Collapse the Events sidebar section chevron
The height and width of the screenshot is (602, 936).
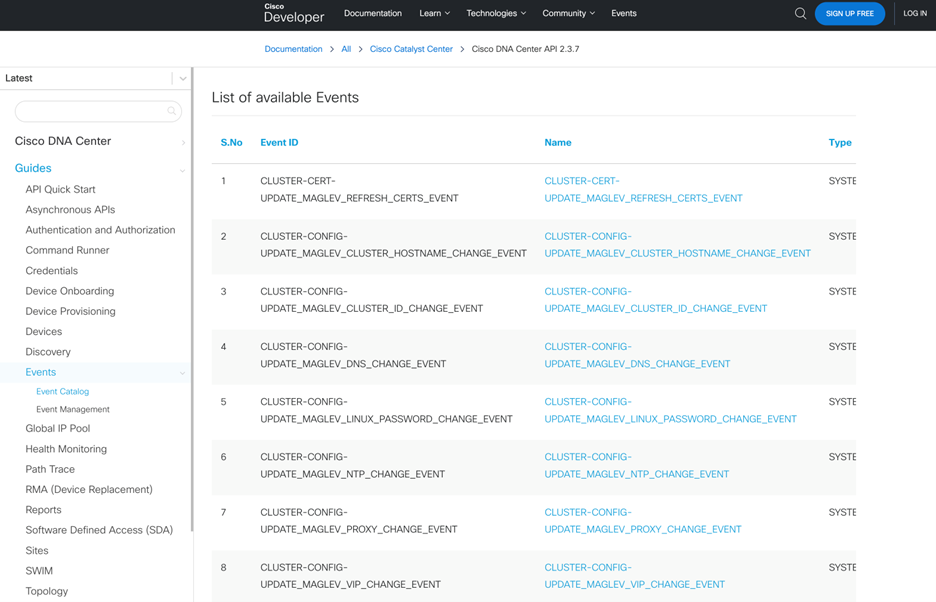tap(182, 373)
